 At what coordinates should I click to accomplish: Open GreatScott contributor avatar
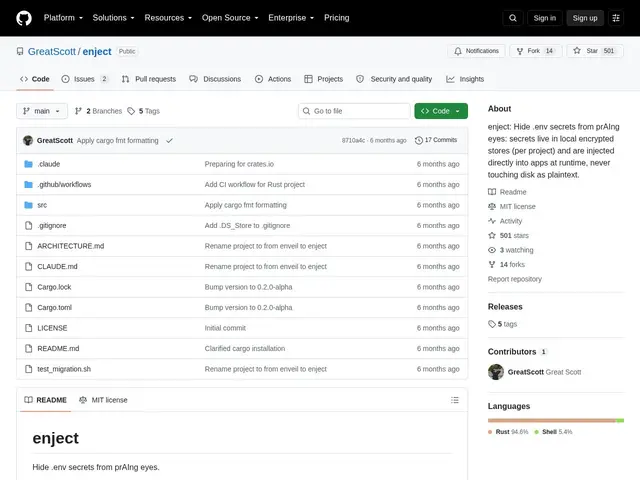click(496, 372)
